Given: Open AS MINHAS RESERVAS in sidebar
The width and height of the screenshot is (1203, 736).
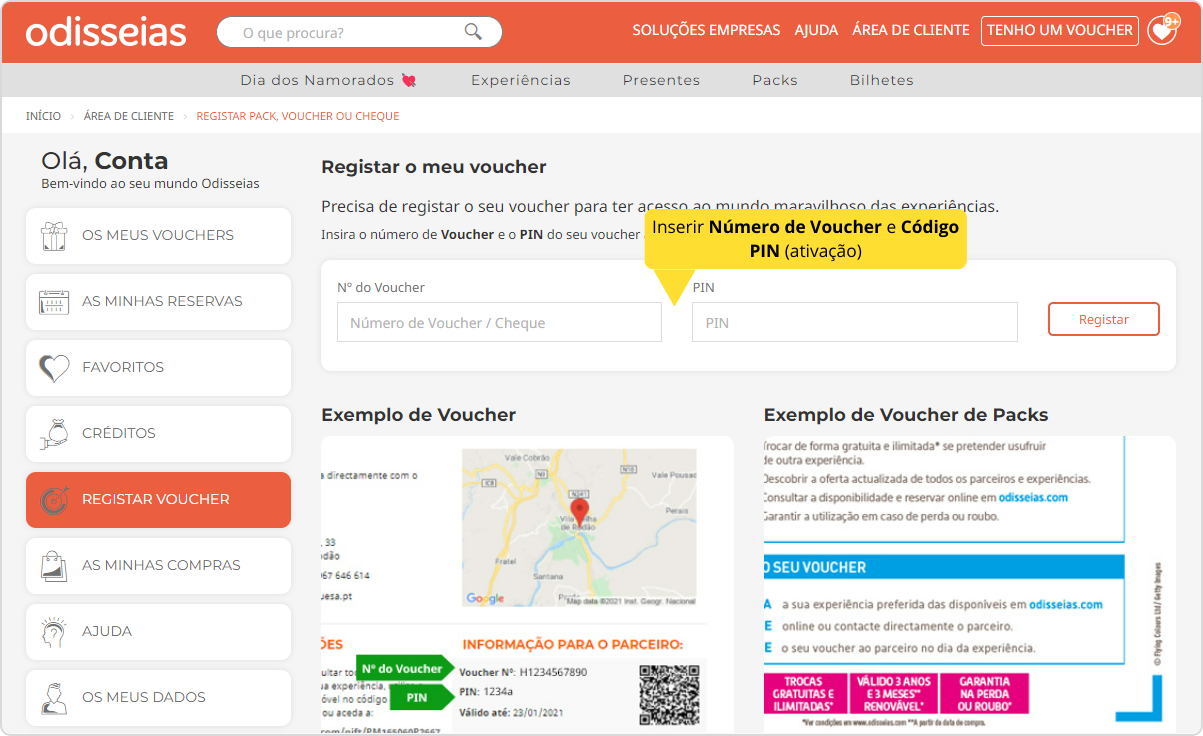Looking at the screenshot, I should pos(158,301).
